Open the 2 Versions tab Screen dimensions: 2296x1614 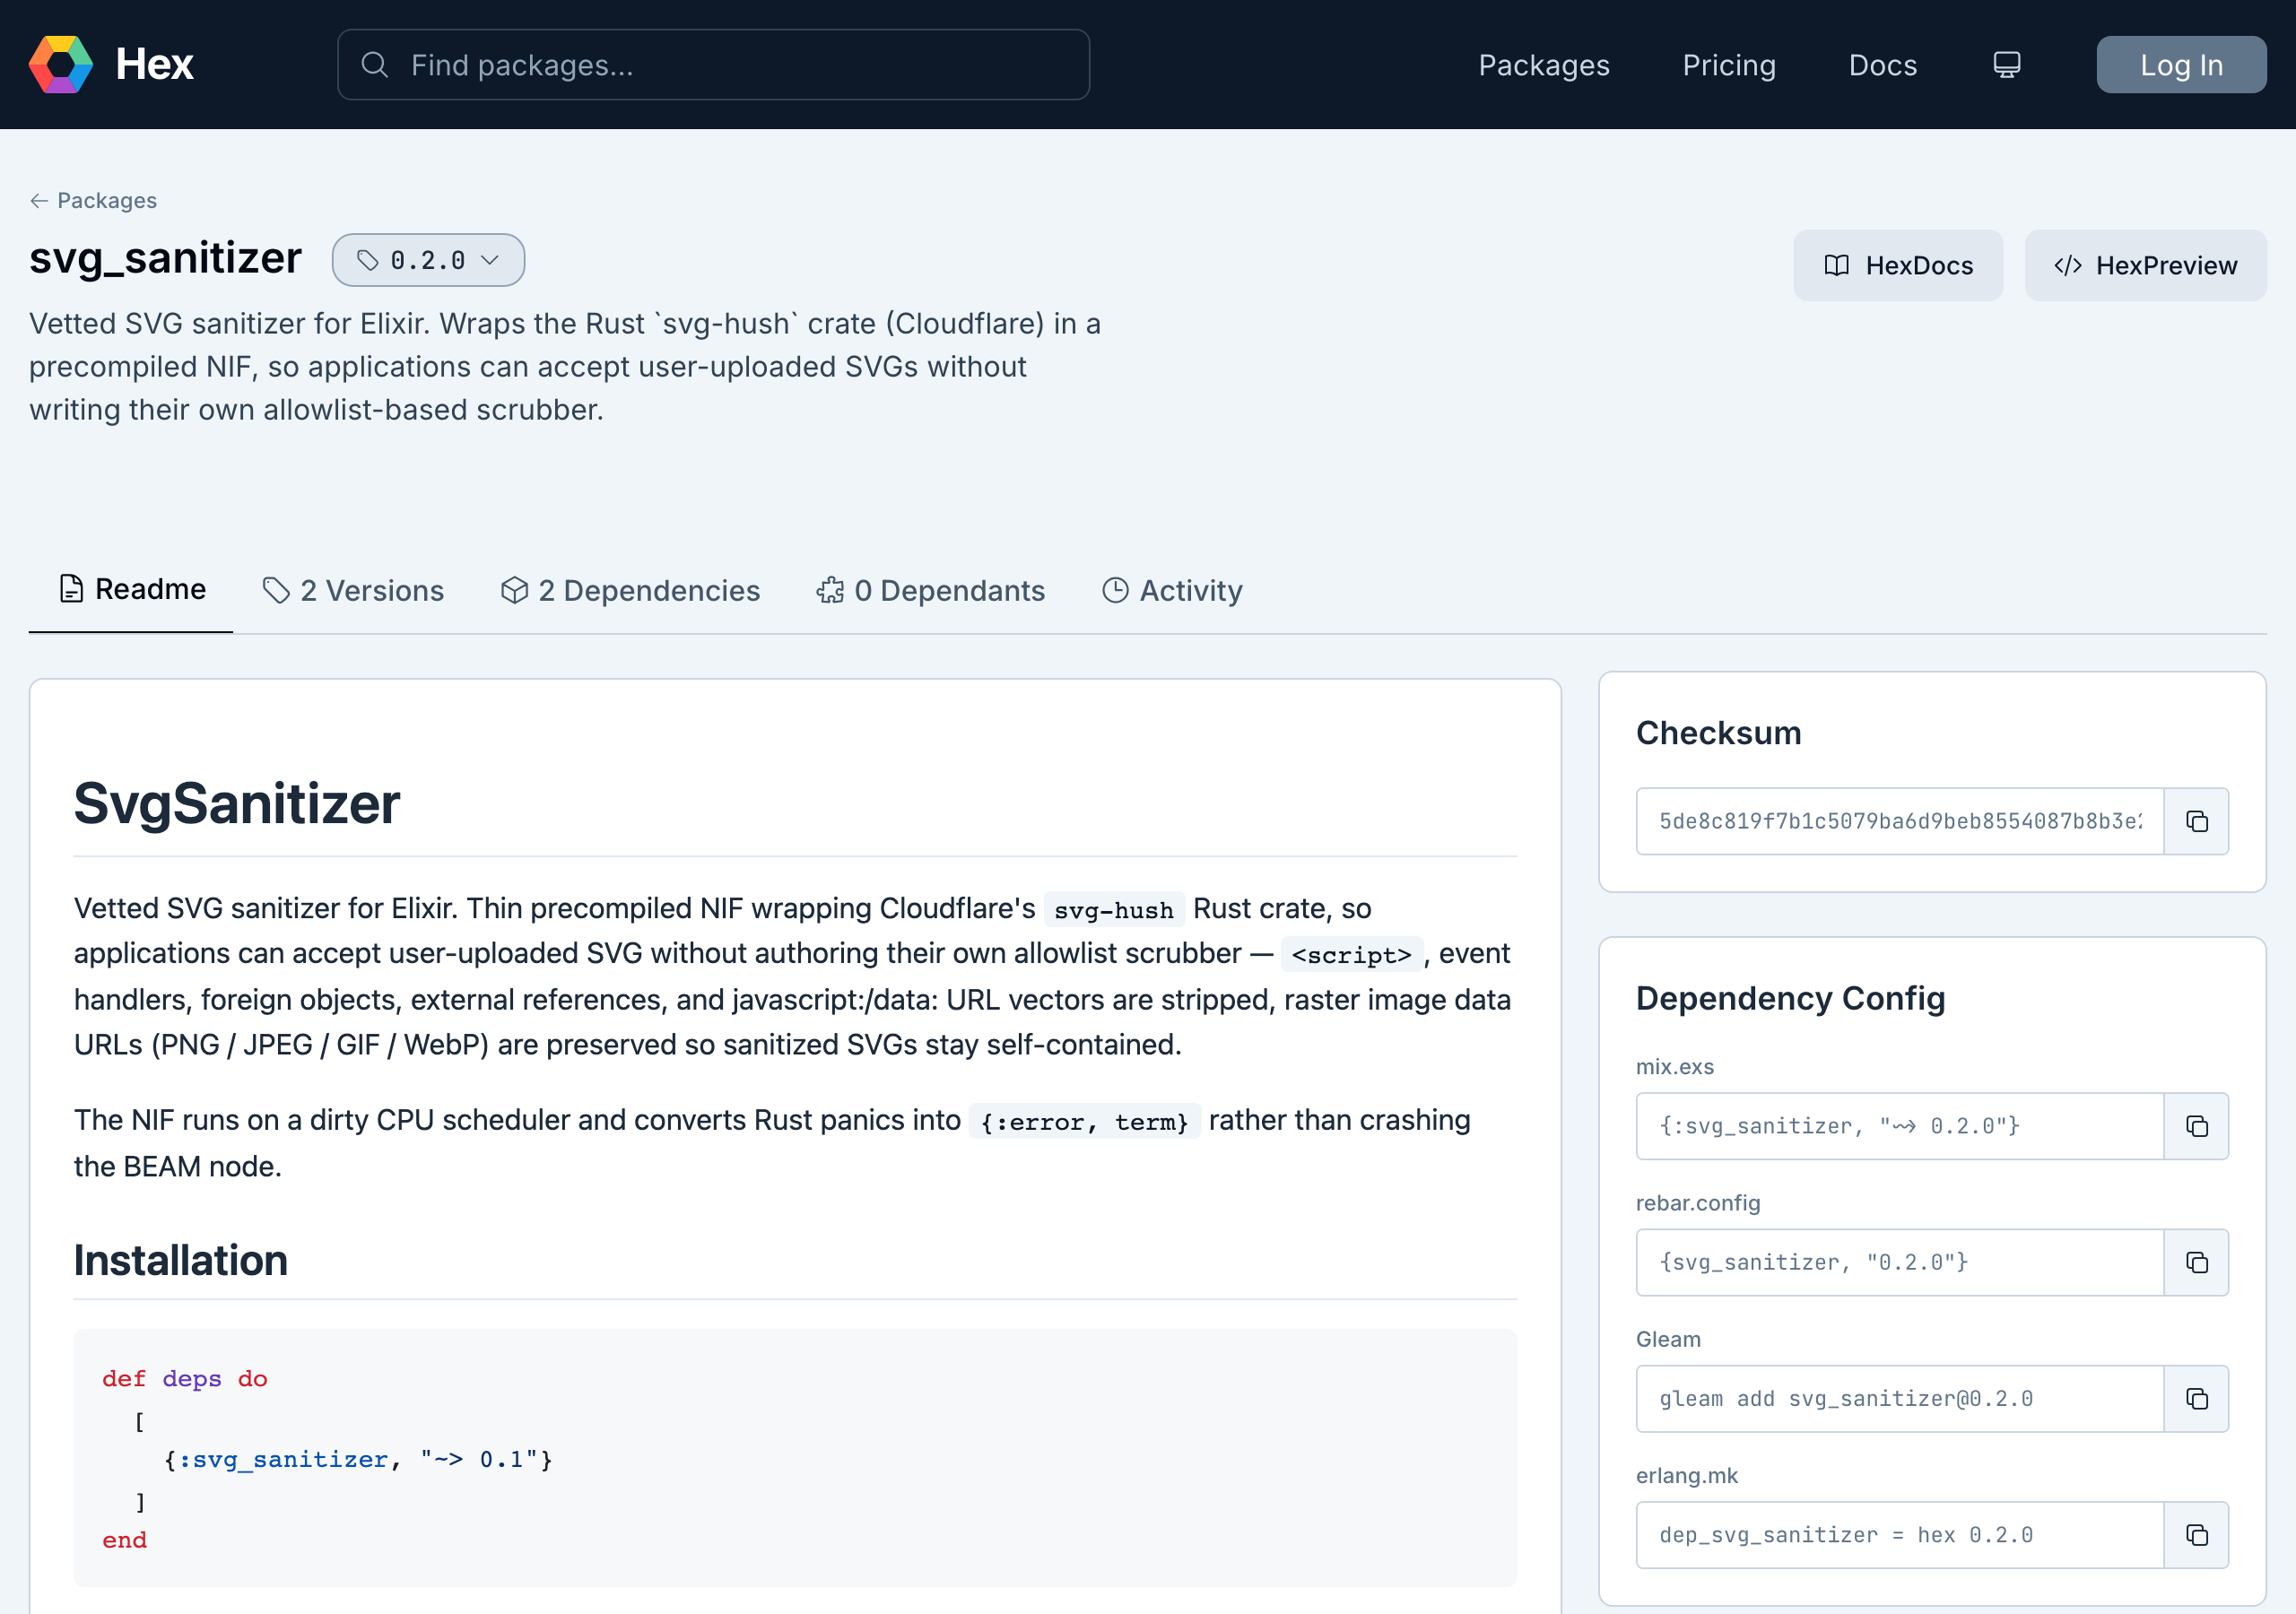tap(353, 591)
